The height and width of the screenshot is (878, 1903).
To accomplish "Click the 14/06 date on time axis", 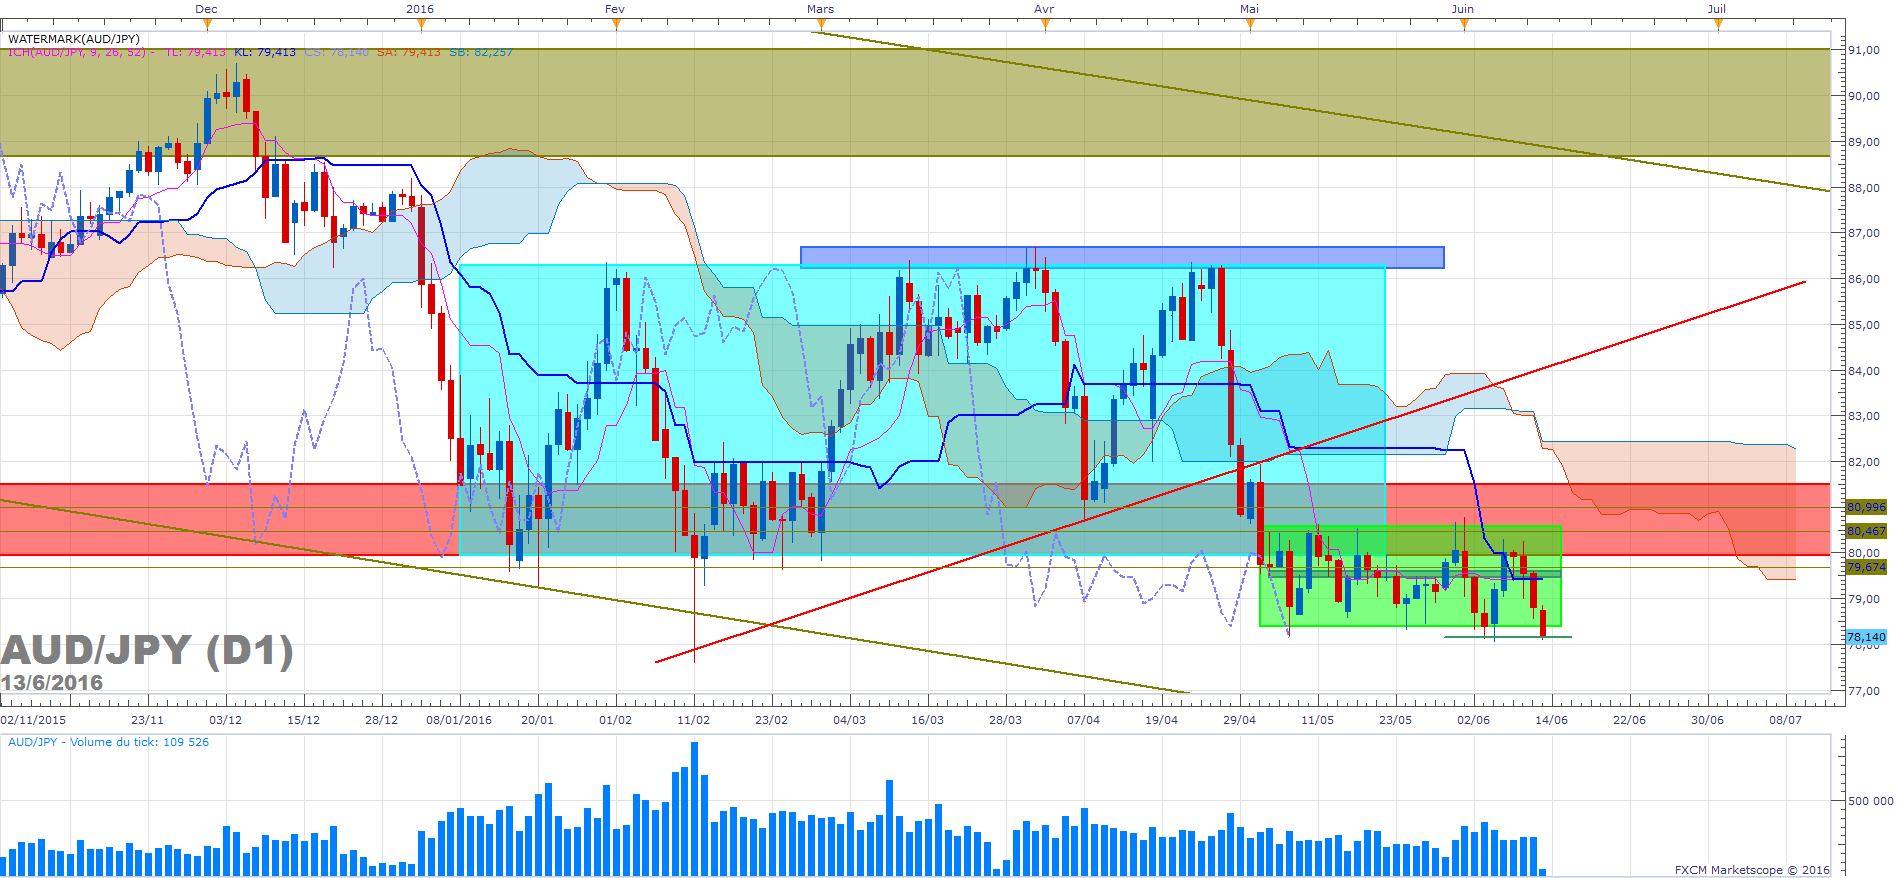I will (1552, 720).
